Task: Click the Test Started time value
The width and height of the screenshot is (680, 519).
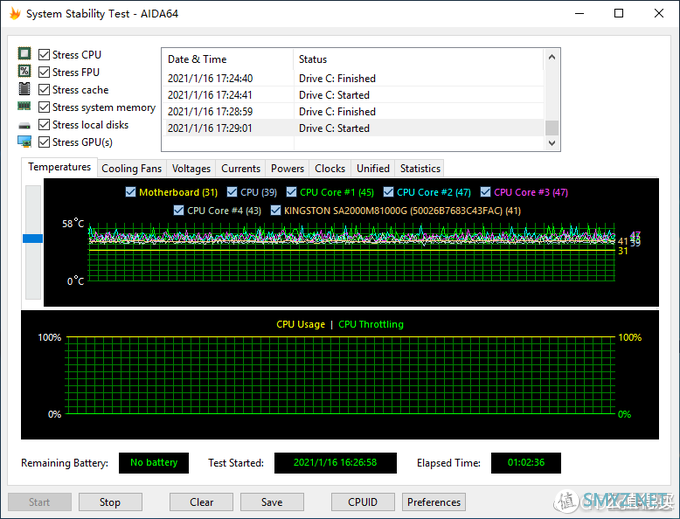Action: click(x=335, y=463)
